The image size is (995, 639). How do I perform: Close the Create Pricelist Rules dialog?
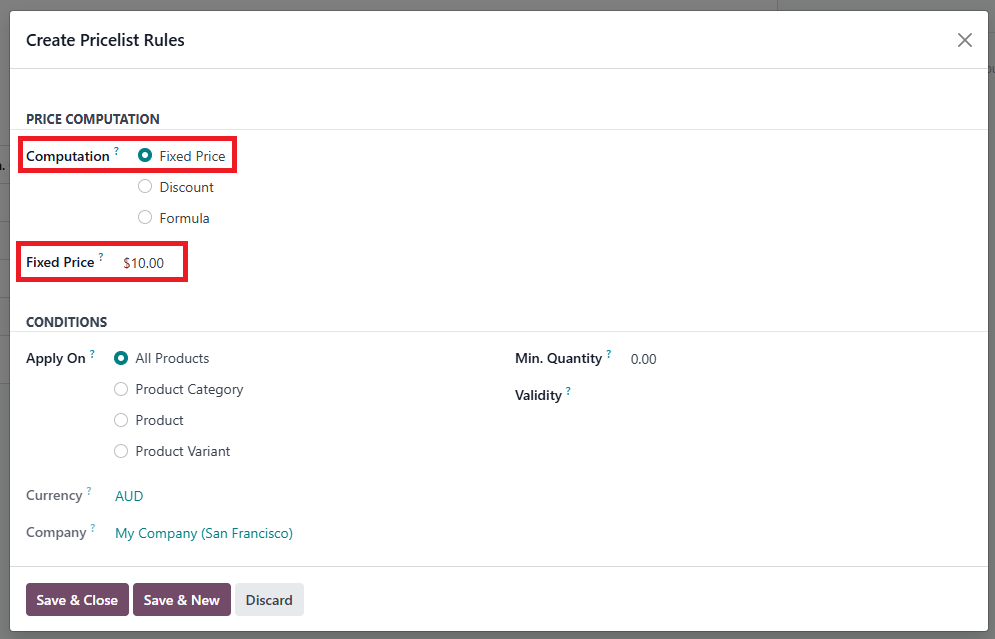pos(964,40)
